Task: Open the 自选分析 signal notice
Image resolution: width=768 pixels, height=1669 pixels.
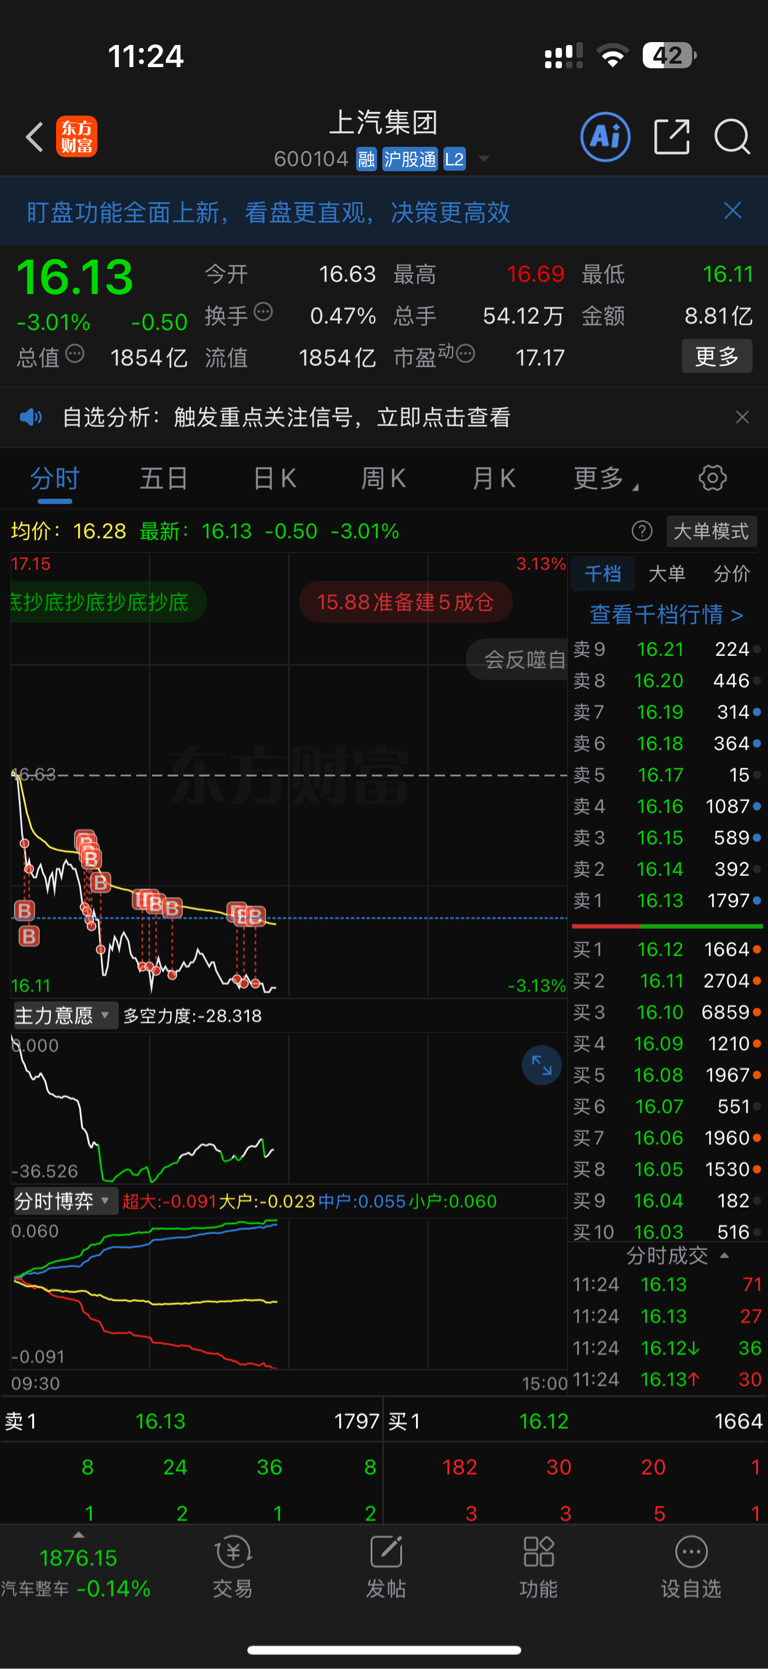Action: pyautogui.click(x=286, y=417)
